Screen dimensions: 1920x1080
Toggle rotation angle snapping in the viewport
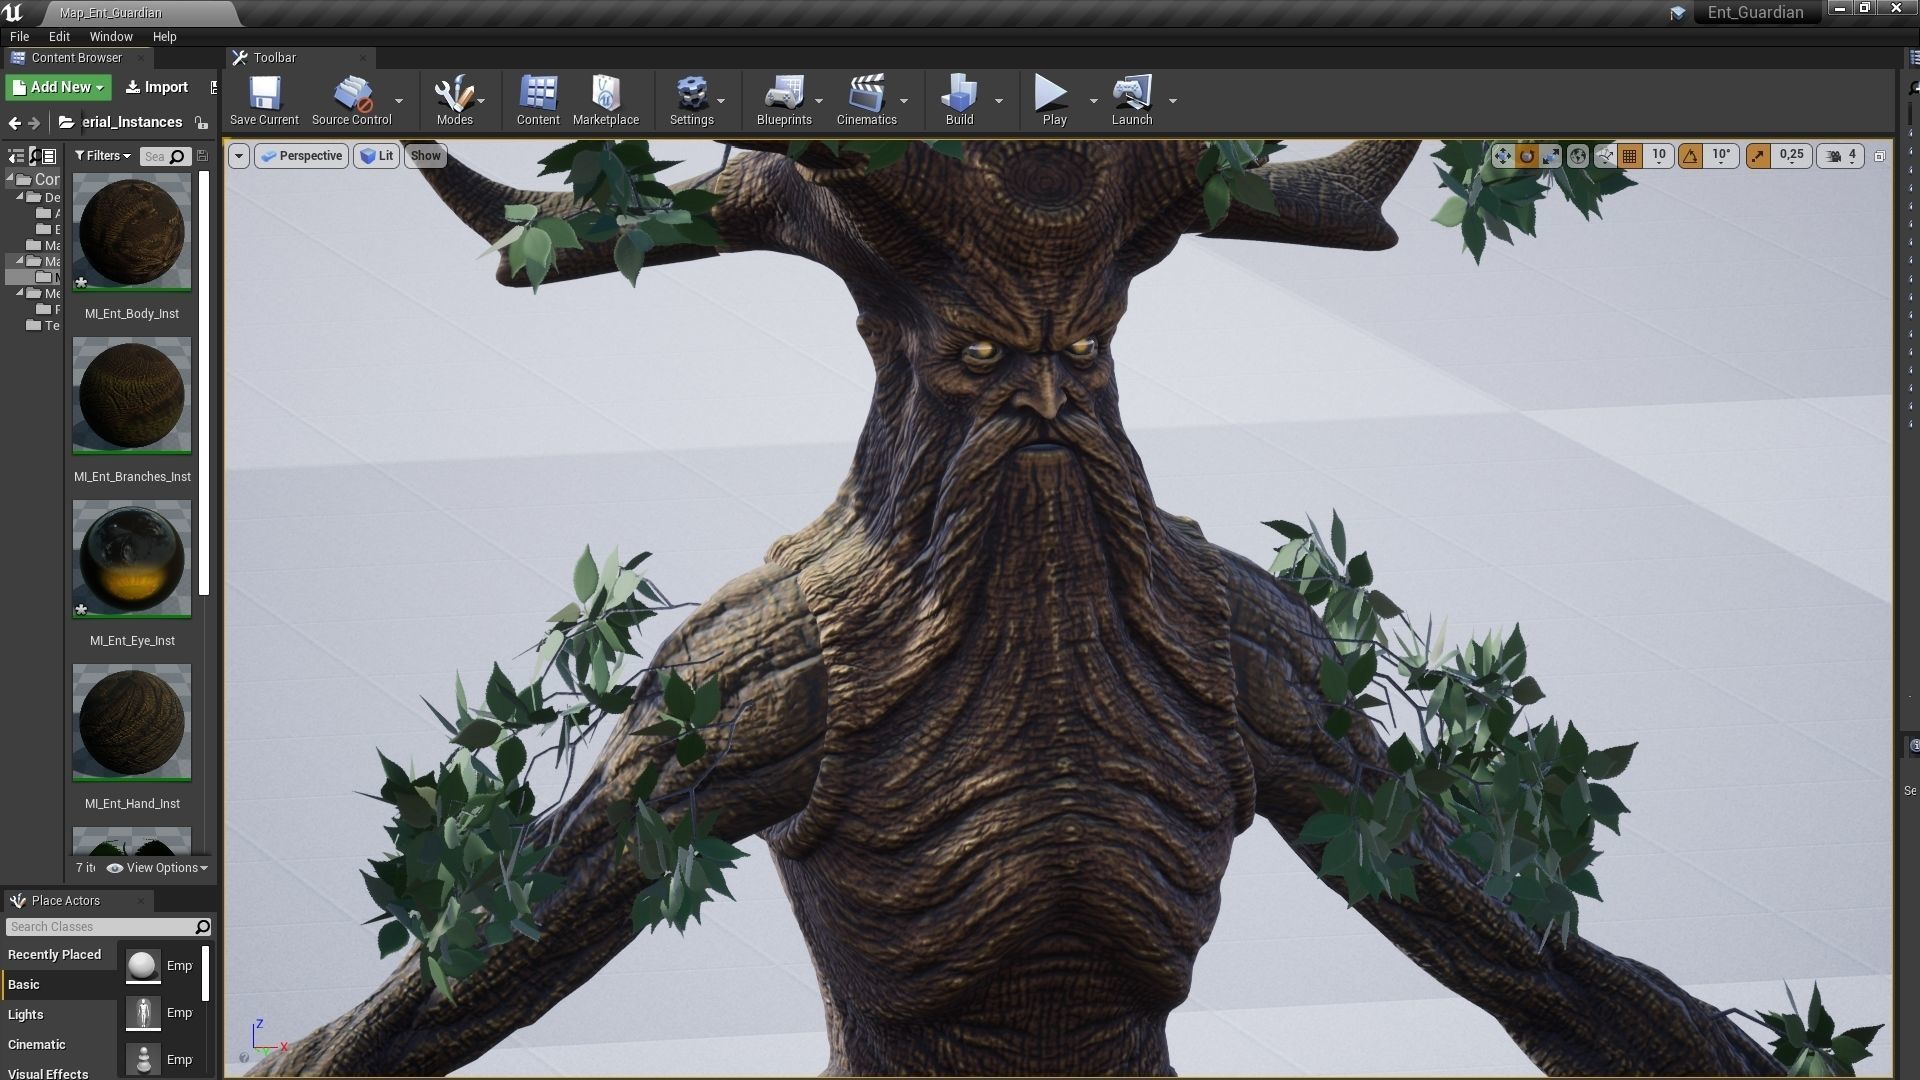click(x=1690, y=156)
